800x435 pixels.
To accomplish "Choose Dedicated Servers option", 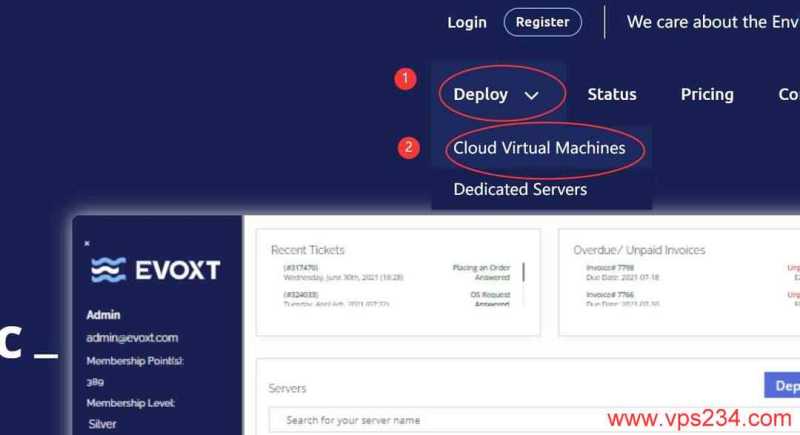I will coord(520,189).
